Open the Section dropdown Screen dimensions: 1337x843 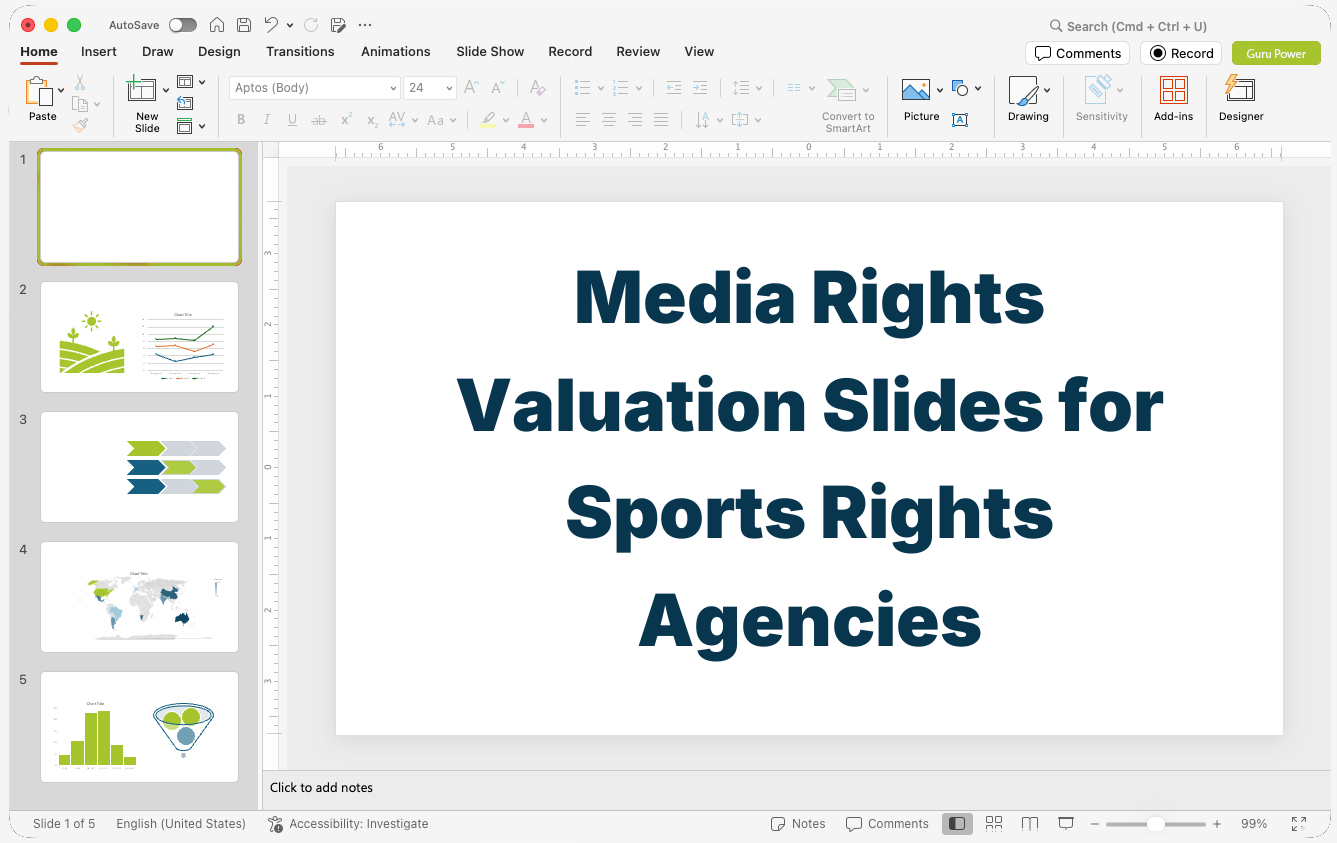tap(190, 126)
